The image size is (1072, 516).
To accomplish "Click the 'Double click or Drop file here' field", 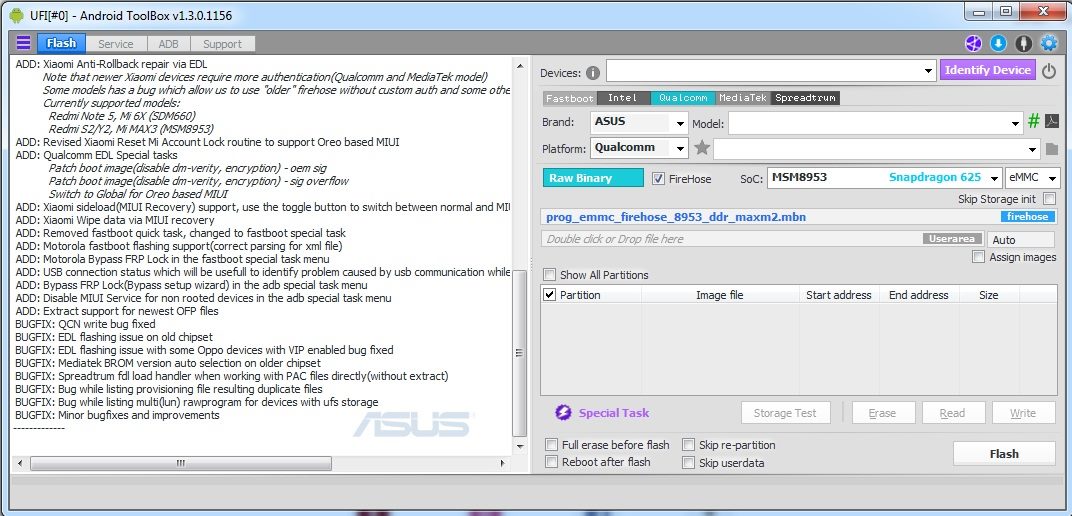I will [x=762, y=239].
